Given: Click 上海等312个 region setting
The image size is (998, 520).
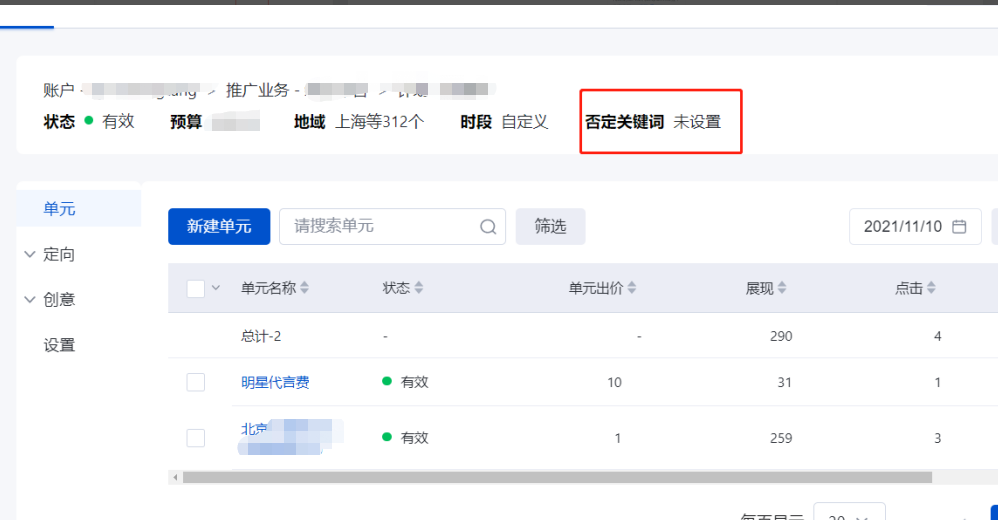Looking at the screenshot, I should click(x=379, y=122).
